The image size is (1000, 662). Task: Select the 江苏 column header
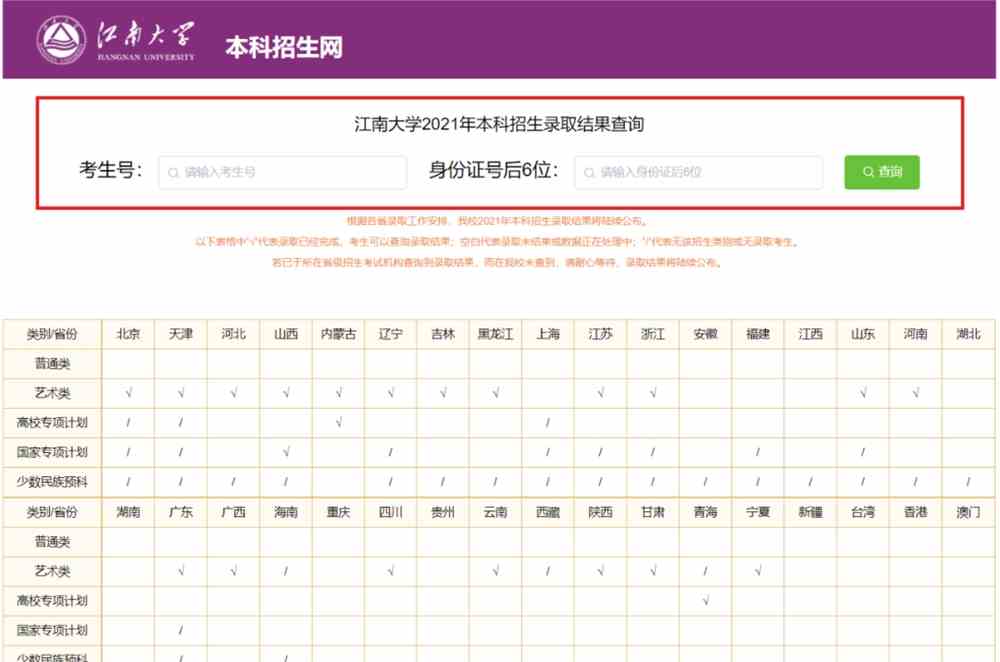[x=600, y=334]
